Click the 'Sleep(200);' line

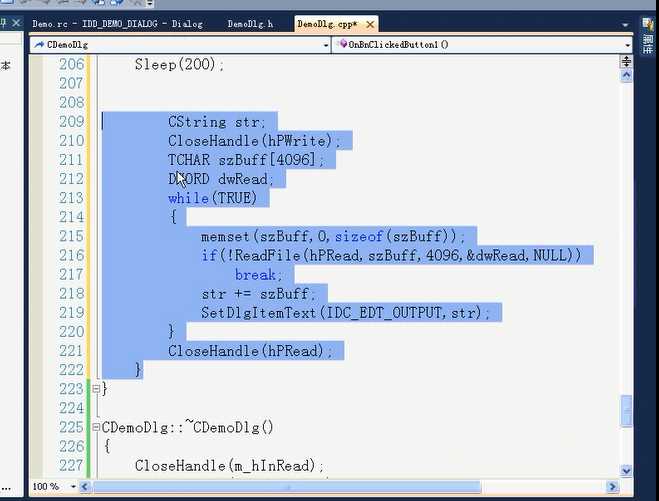tap(179, 64)
